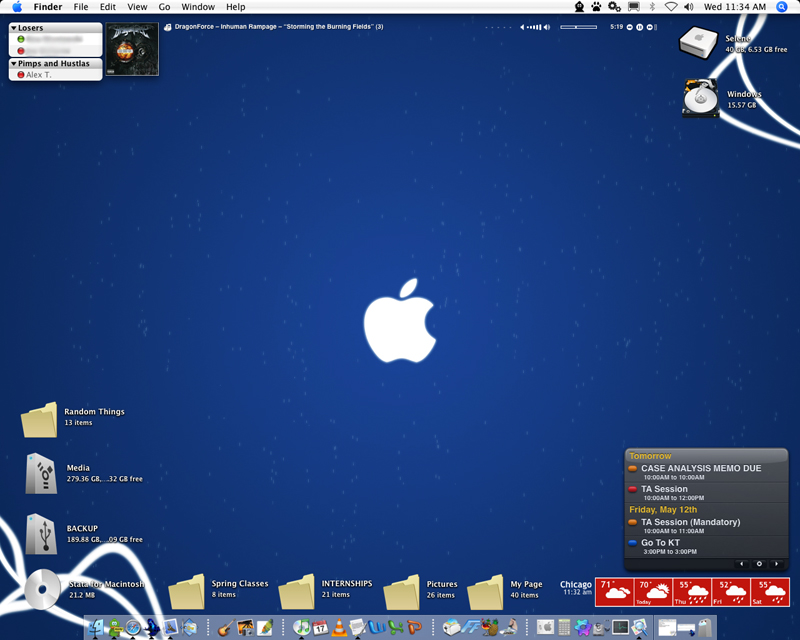The width and height of the screenshot is (800, 640).
Task: Collapse the Pimps and Hustlas group
Action: tap(14, 64)
